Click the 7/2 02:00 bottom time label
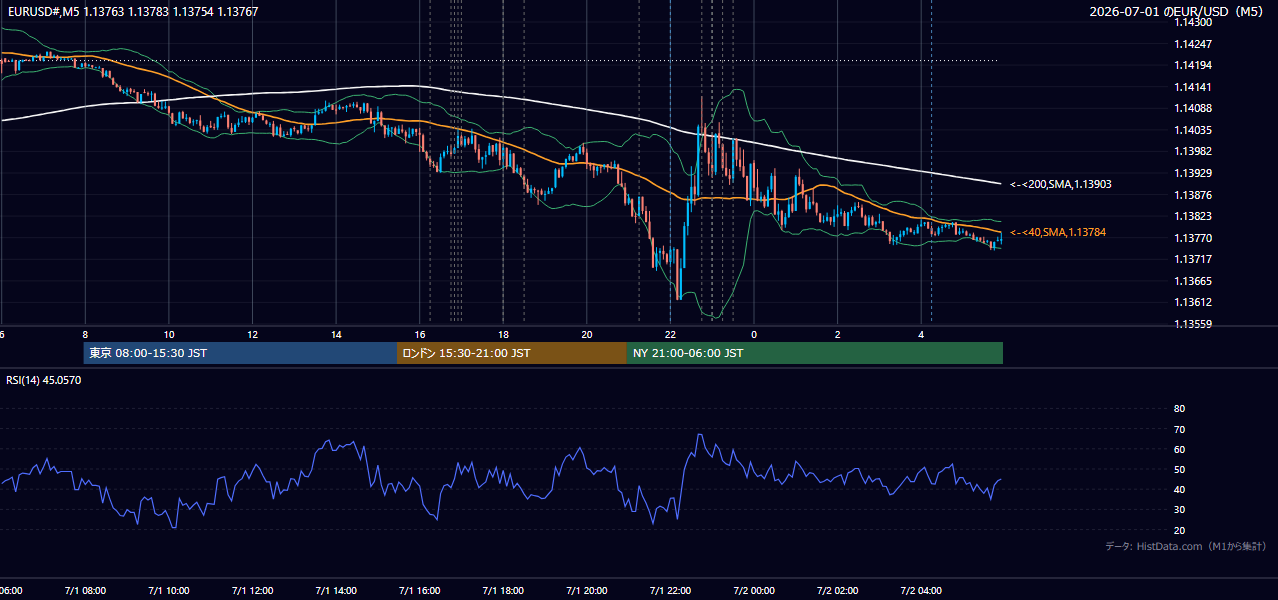This screenshot has height=600, width=1278. pos(837,591)
